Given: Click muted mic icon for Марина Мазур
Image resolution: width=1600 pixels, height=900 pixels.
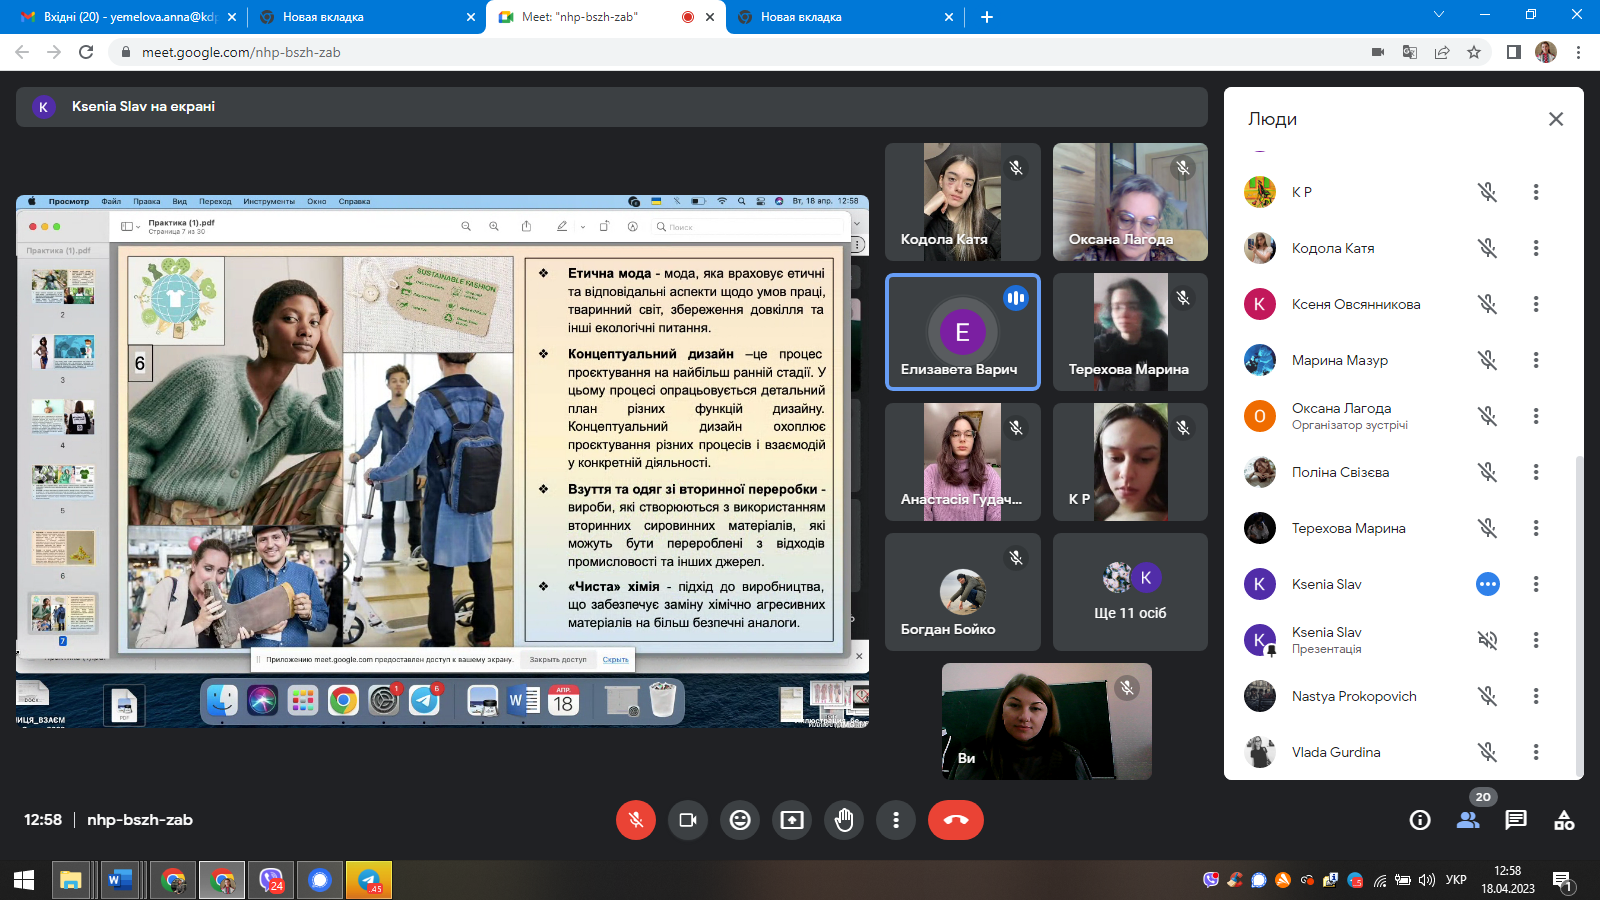Looking at the screenshot, I should pos(1488,360).
